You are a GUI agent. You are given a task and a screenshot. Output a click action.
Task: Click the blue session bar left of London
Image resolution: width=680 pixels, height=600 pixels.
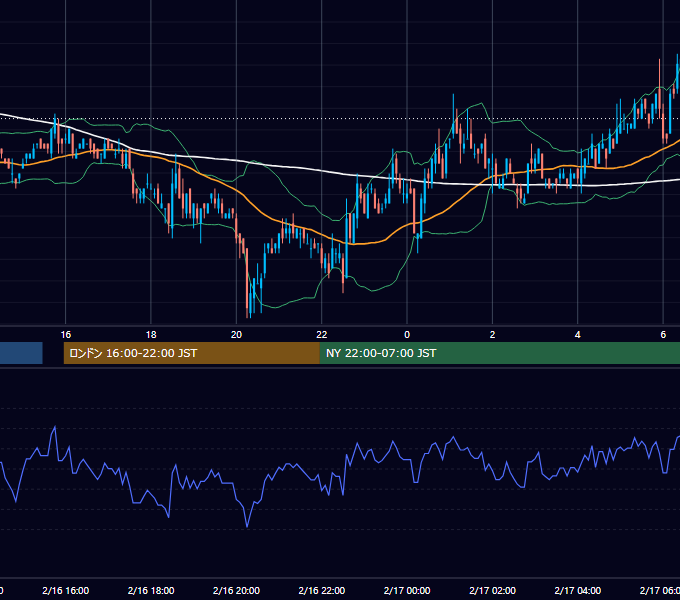pos(21,353)
